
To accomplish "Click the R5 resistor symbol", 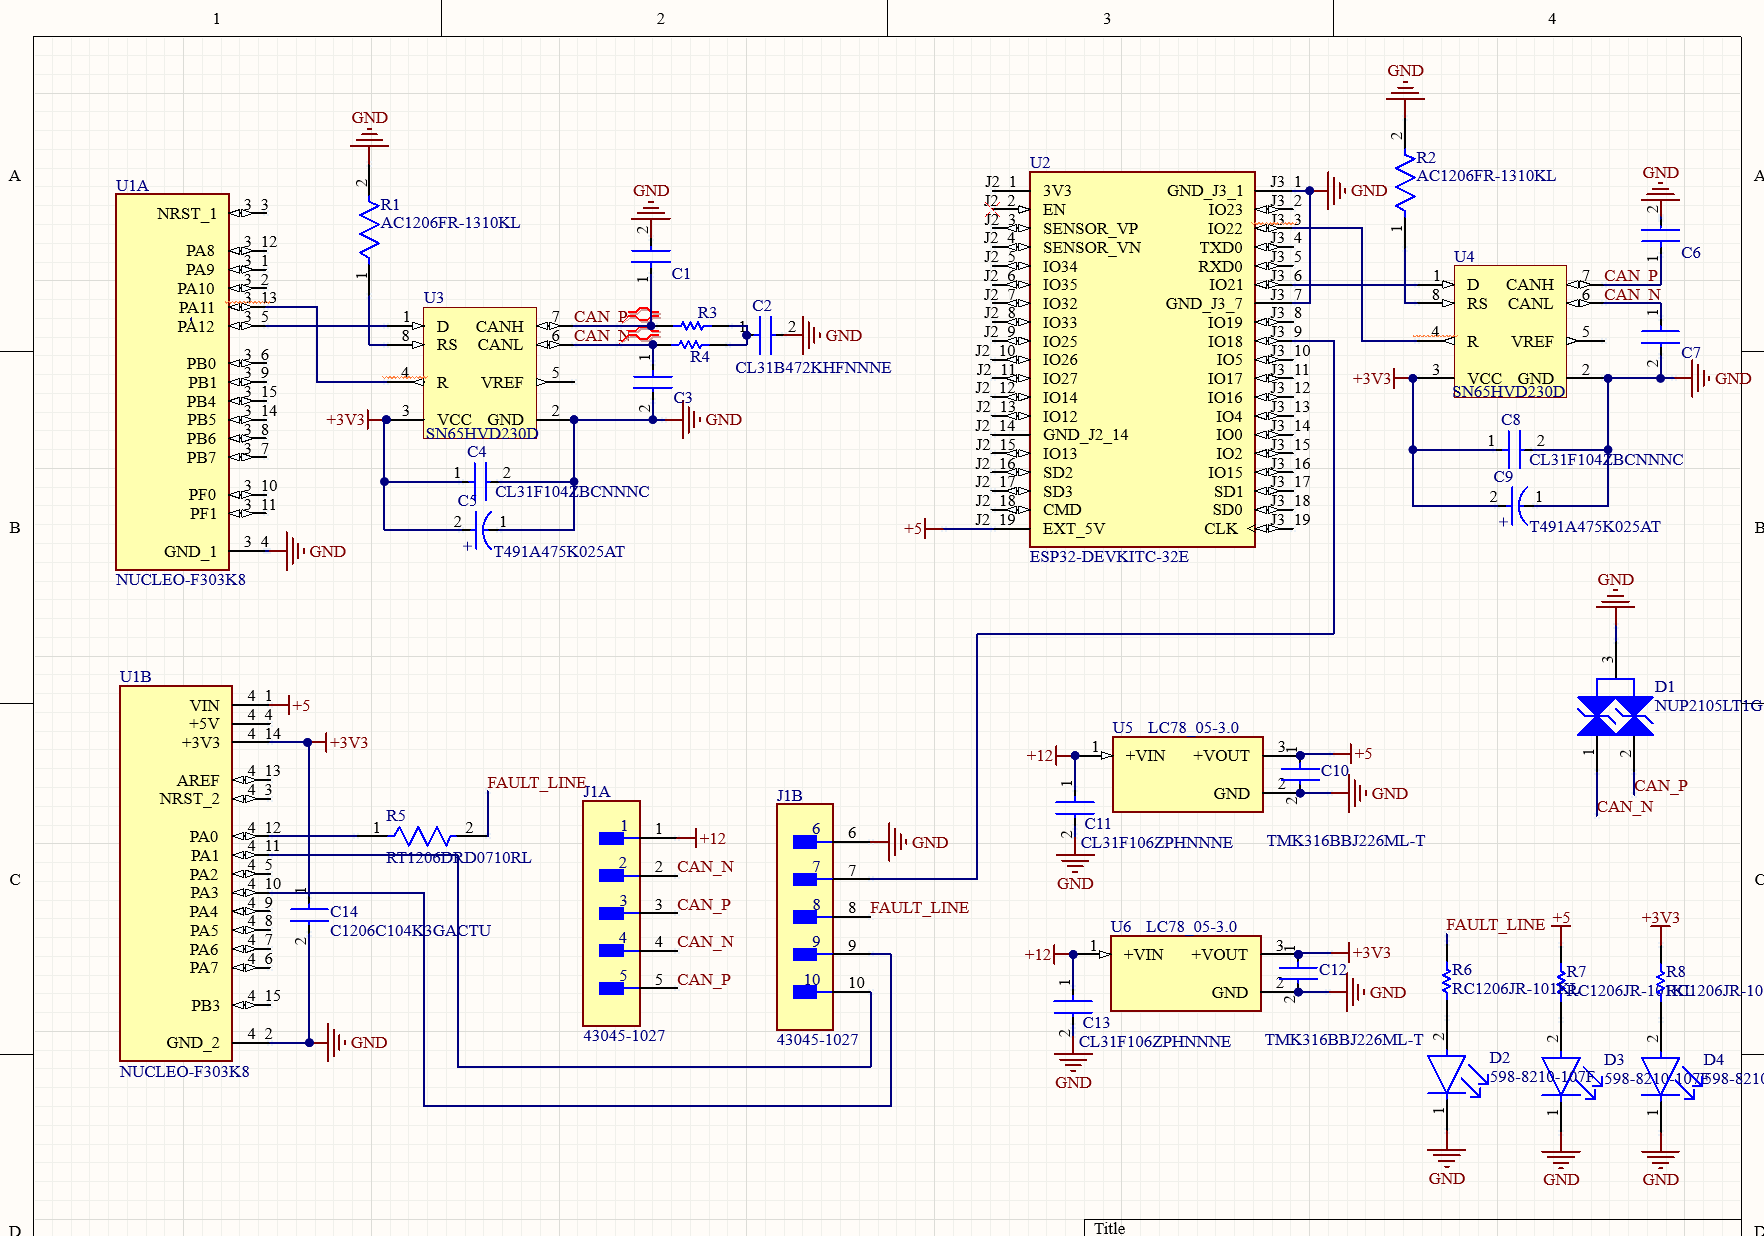I will [x=423, y=836].
